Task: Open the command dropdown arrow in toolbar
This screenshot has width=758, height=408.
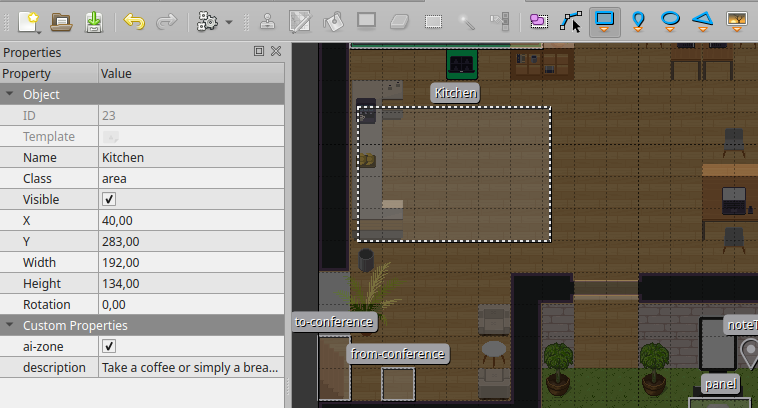Action: (230, 21)
